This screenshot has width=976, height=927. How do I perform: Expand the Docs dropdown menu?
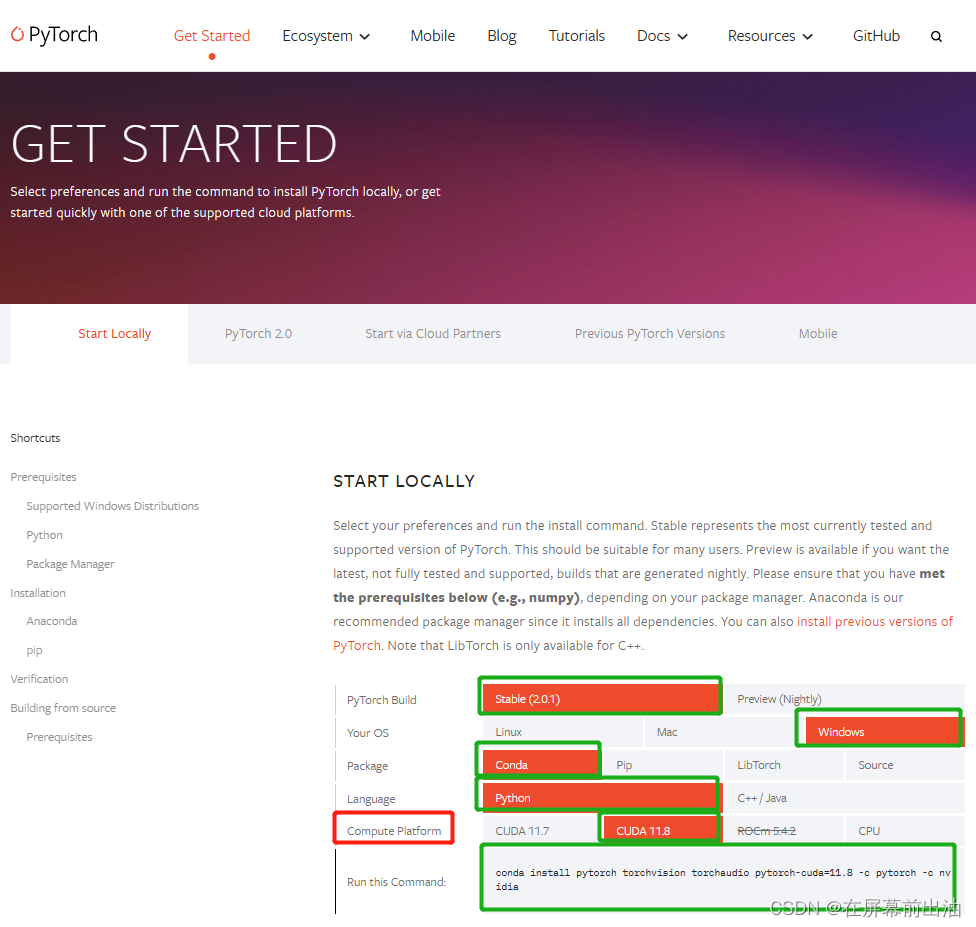coord(662,36)
